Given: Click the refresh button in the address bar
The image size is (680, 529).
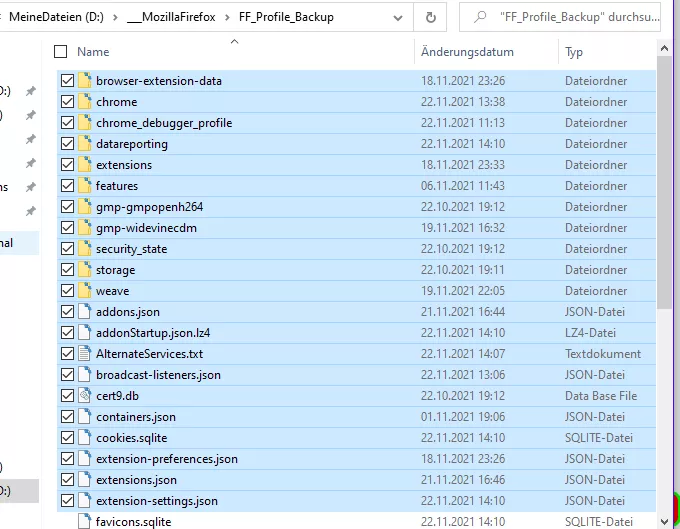Looking at the screenshot, I should 430,17.
